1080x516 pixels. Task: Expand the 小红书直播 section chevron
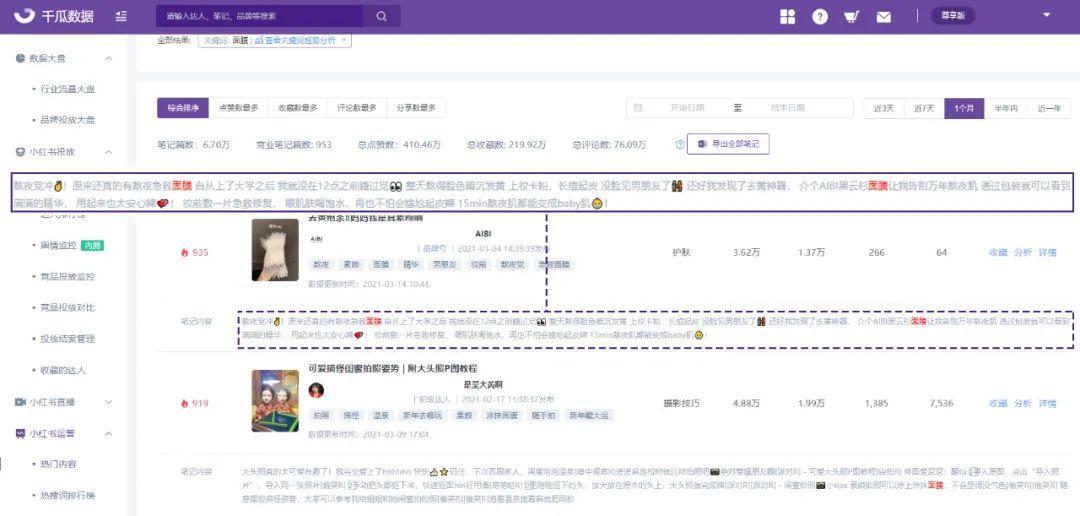(x=109, y=402)
